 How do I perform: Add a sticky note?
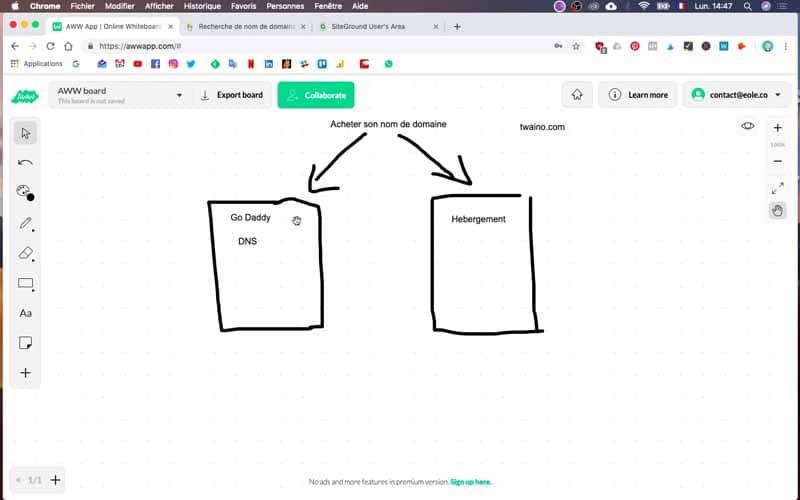tap(25, 343)
